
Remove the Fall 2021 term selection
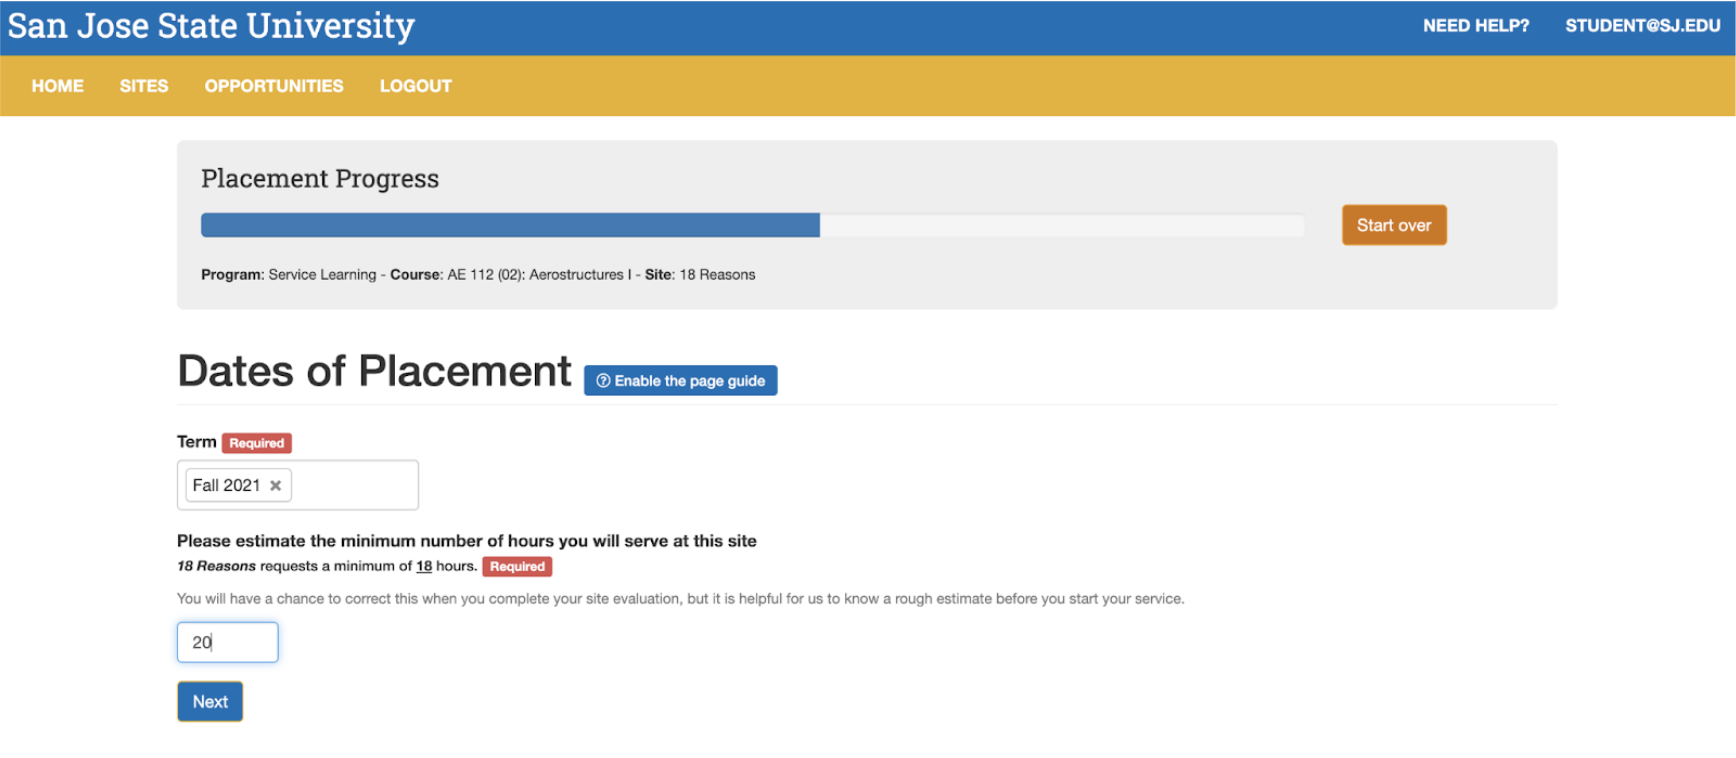pyautogui.click(x=275, y=486)
